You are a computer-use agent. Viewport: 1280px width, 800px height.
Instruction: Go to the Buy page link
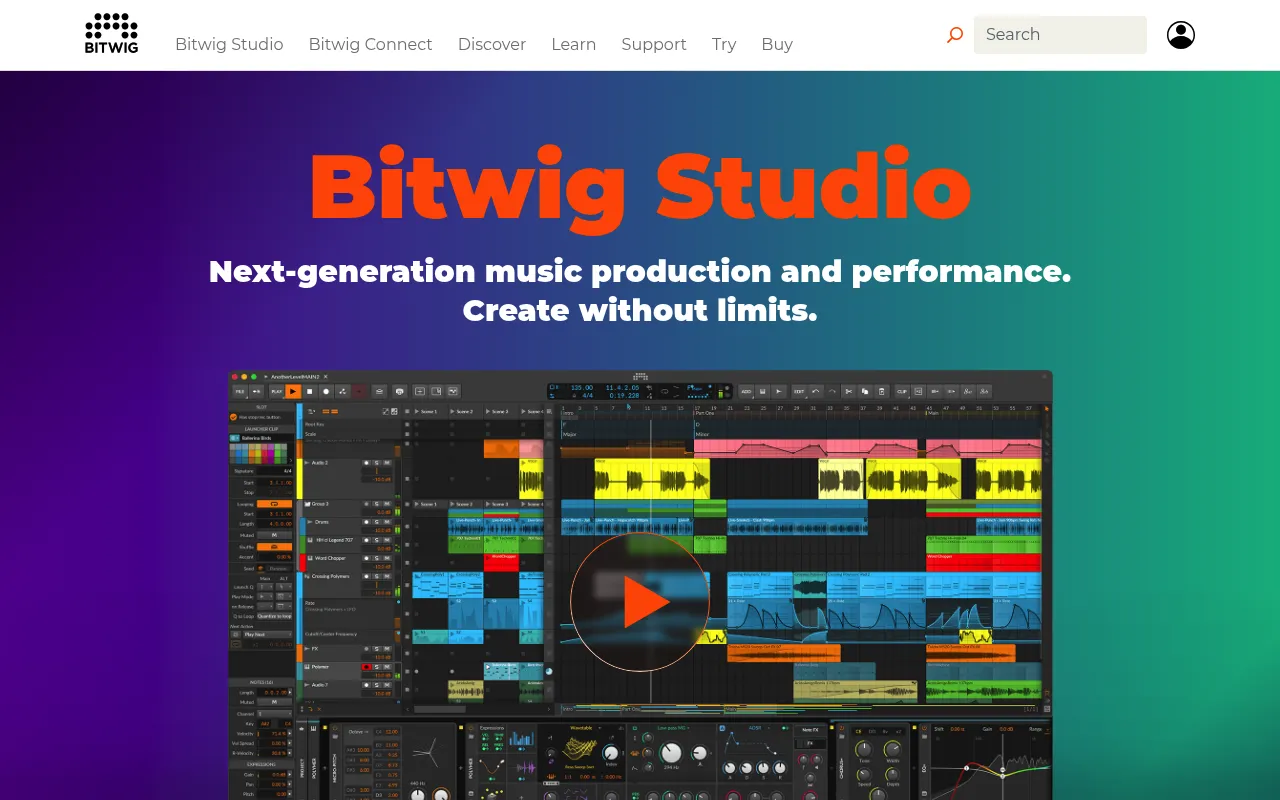(777, 44)
